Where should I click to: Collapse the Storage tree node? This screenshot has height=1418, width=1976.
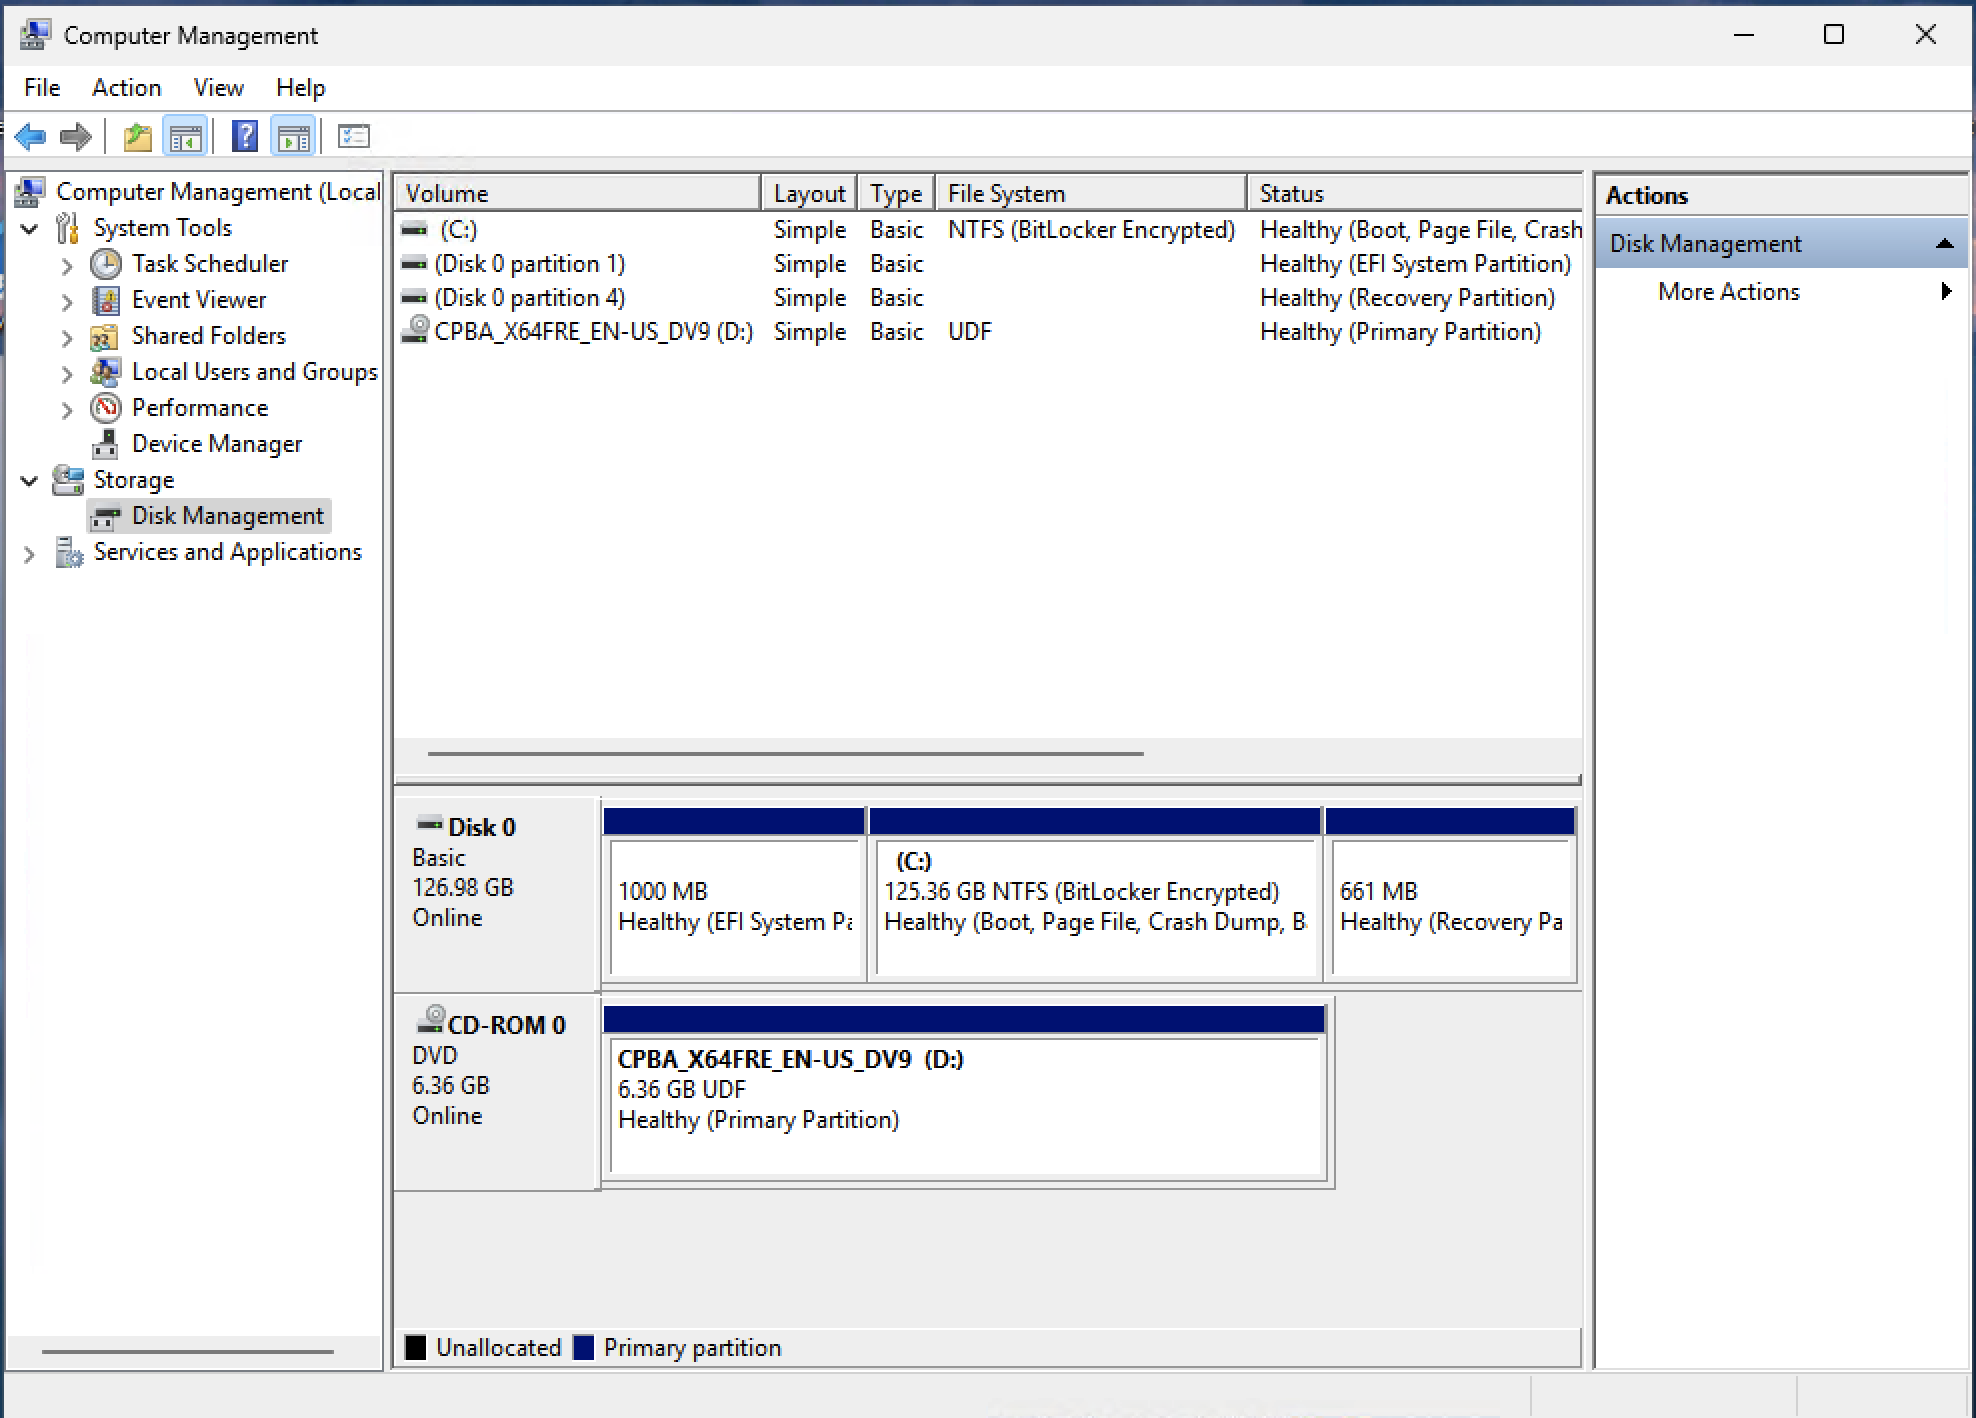click(x=30, y=481)
